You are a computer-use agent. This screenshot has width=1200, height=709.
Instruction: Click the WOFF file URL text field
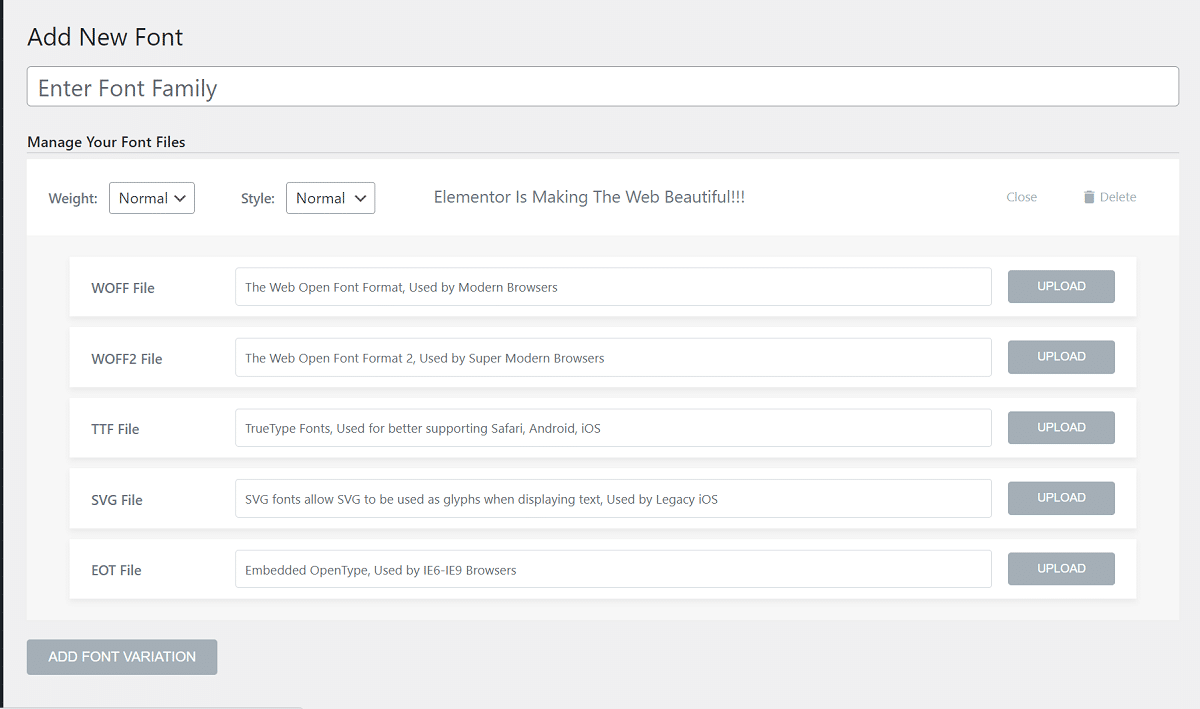click(x=612, y=287)
